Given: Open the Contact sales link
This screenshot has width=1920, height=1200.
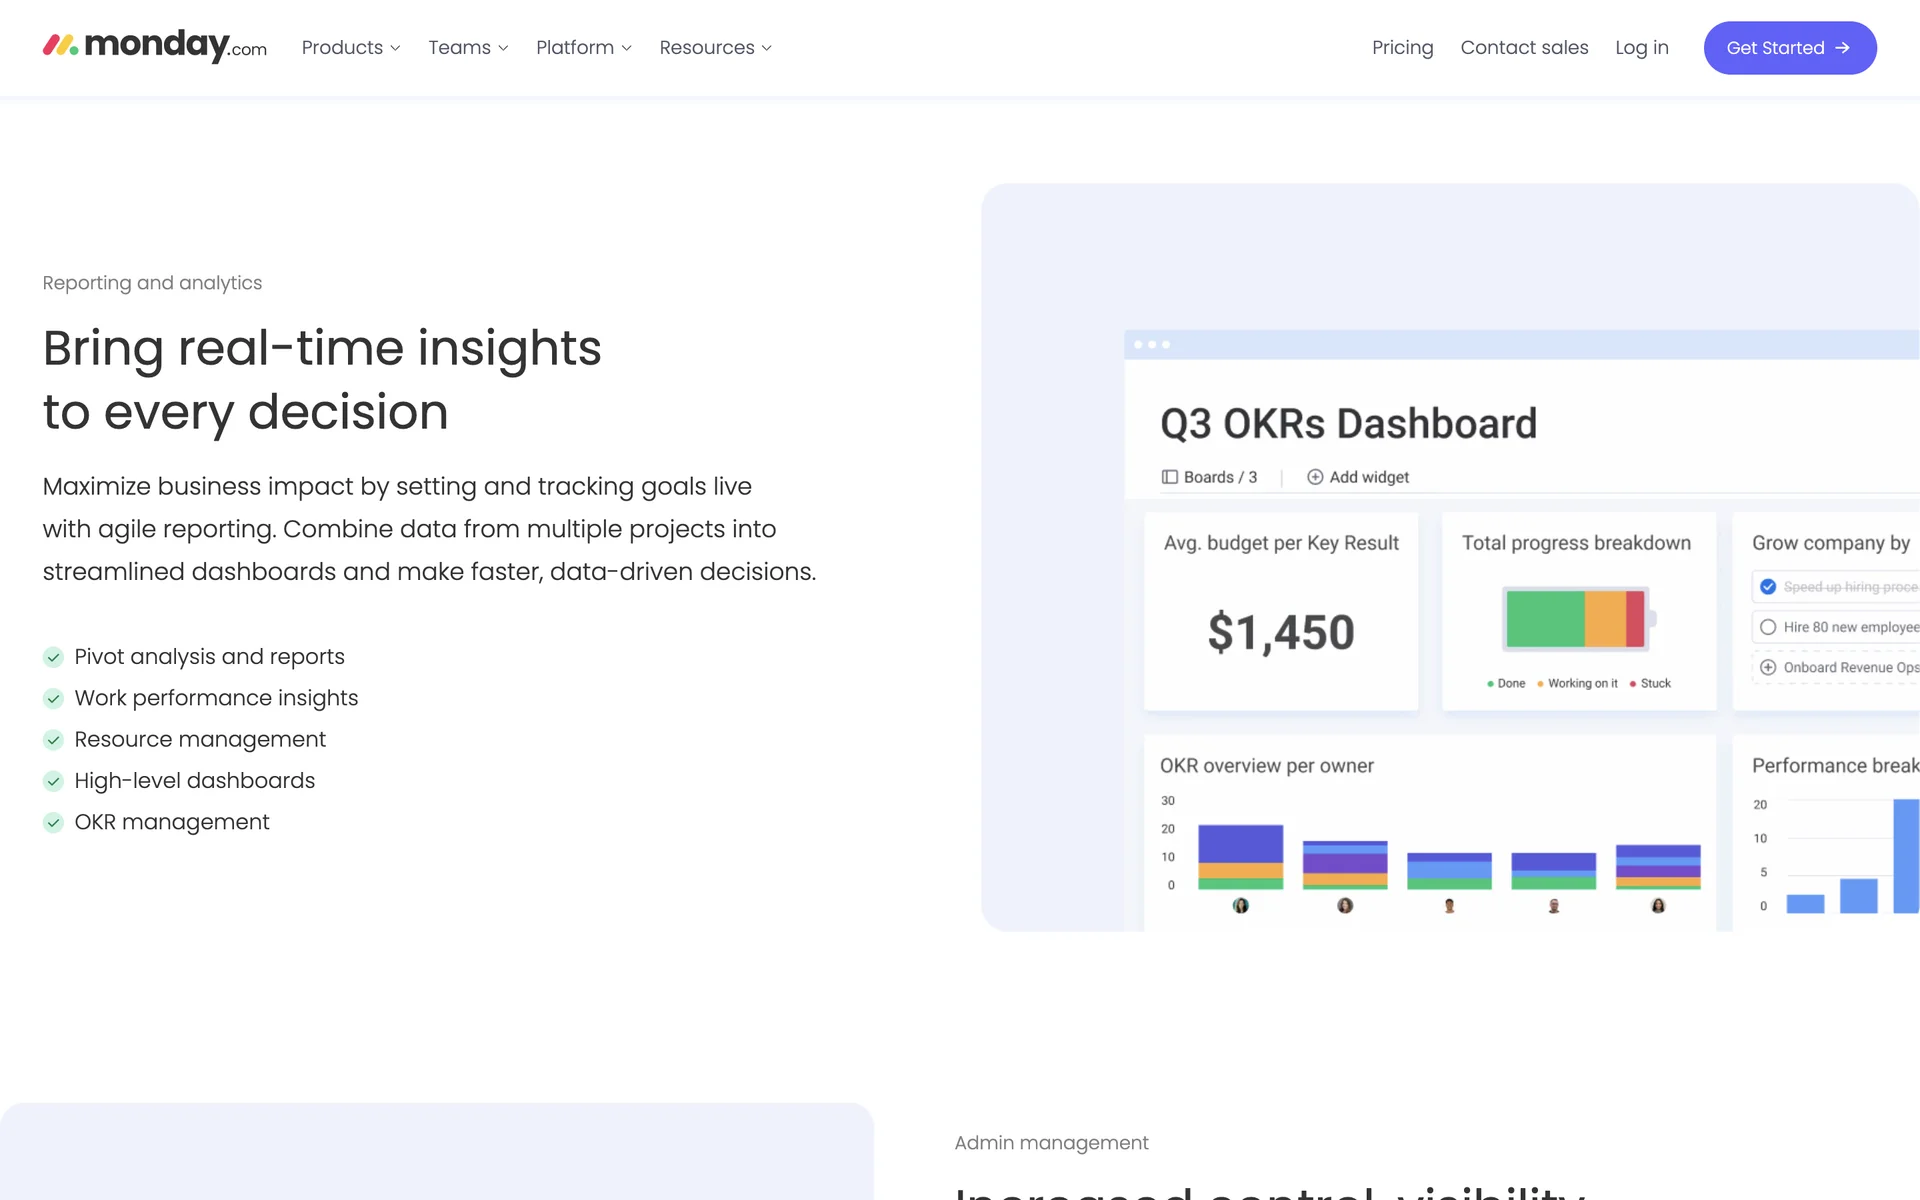Looking at the screenshot, I should (x=1524, y=48).
